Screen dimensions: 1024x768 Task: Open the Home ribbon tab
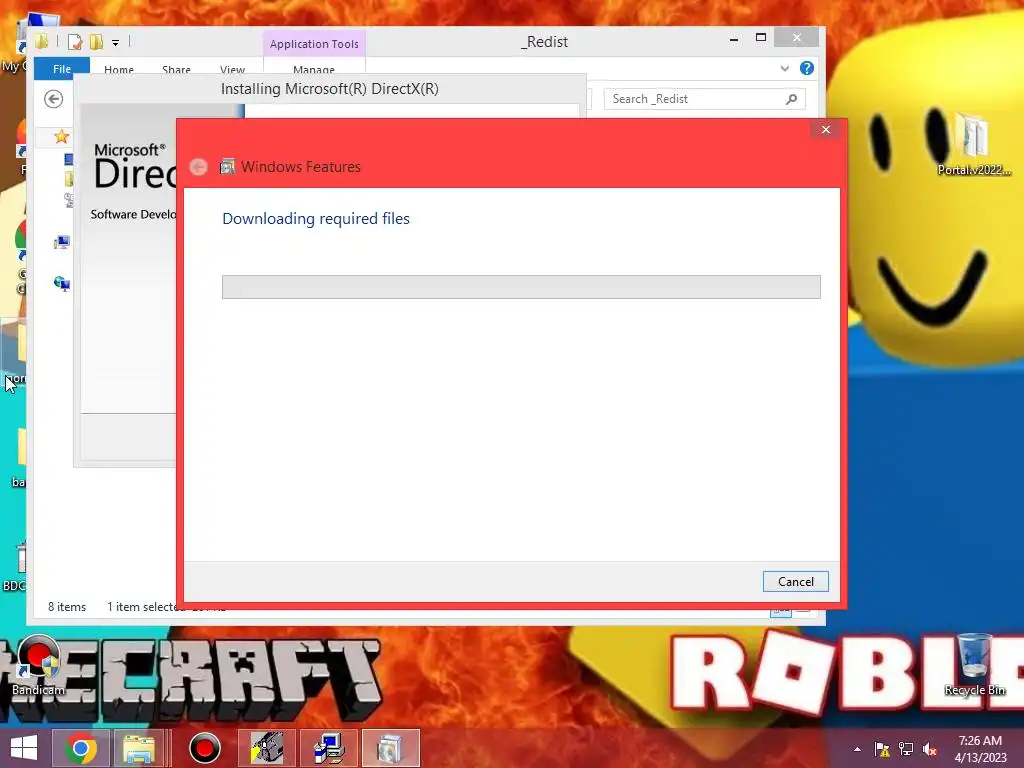(119, 69)
